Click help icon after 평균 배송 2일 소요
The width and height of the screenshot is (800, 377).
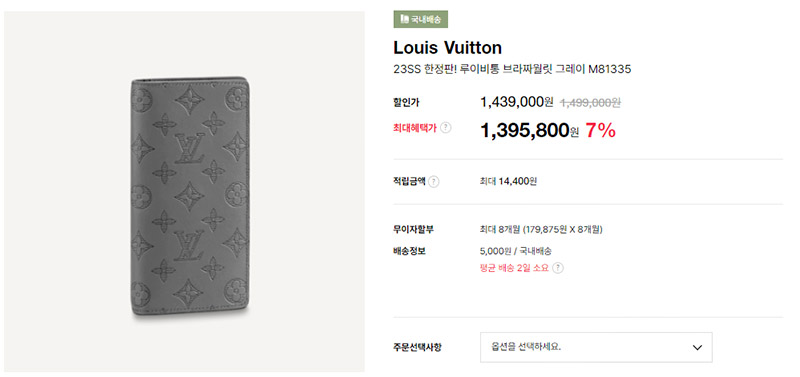pos(558,268)
